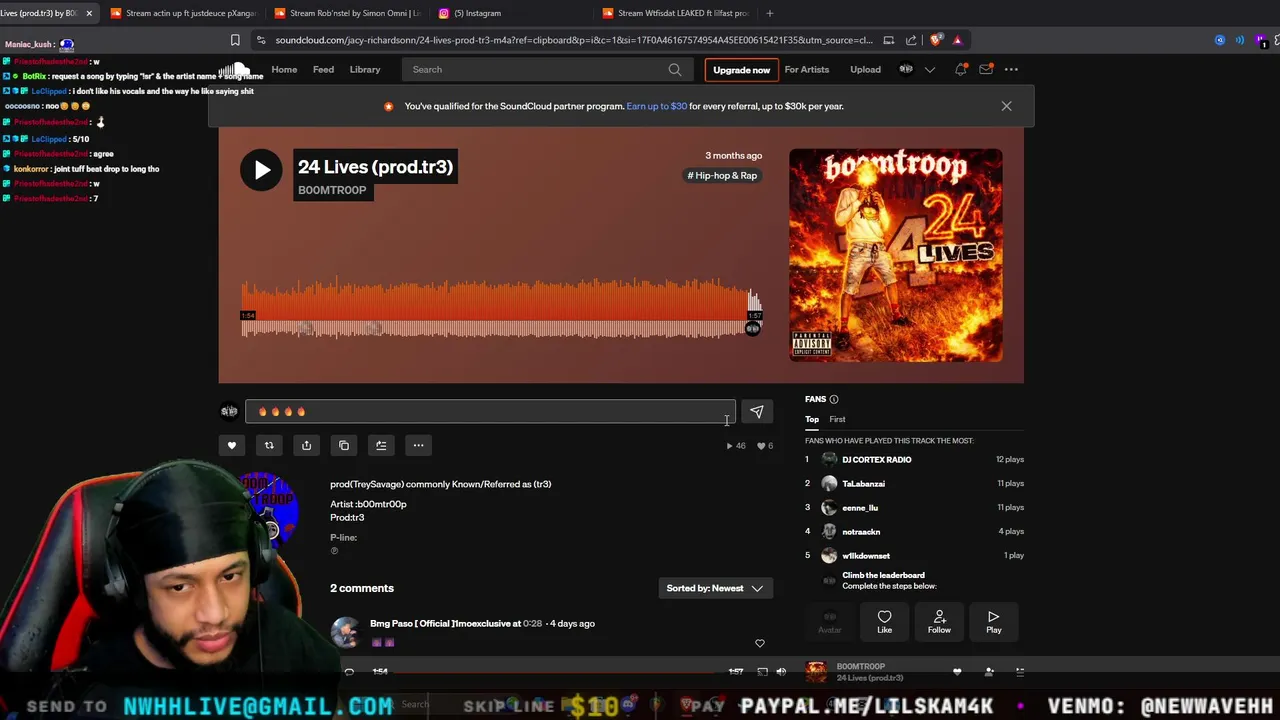The image size is (1280, 720).
Task: Close the 24 Lives browser tab
Action: pos(89,13)
